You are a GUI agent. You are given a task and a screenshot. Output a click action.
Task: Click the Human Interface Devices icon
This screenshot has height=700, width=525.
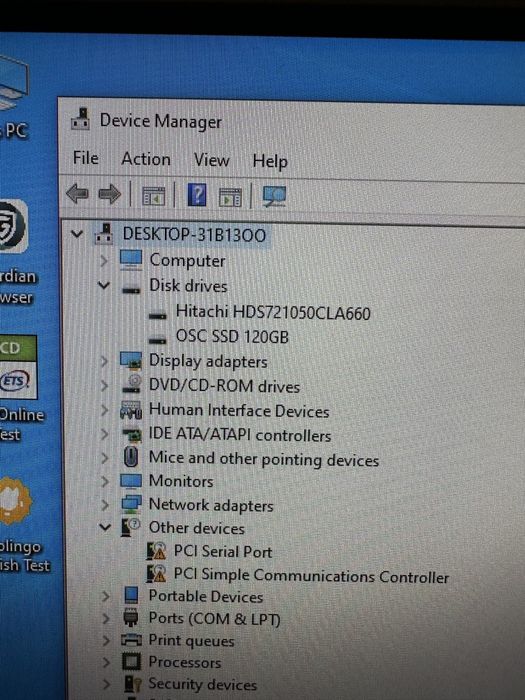coord(131,410)
